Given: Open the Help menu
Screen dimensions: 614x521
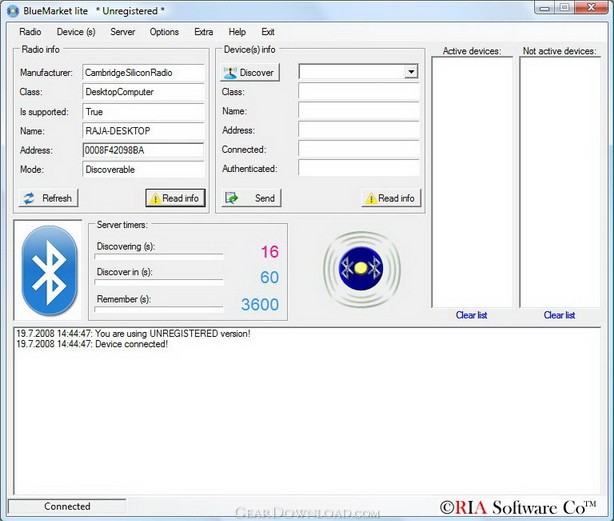Looking at the screenshot, I should tap(237, 32).
